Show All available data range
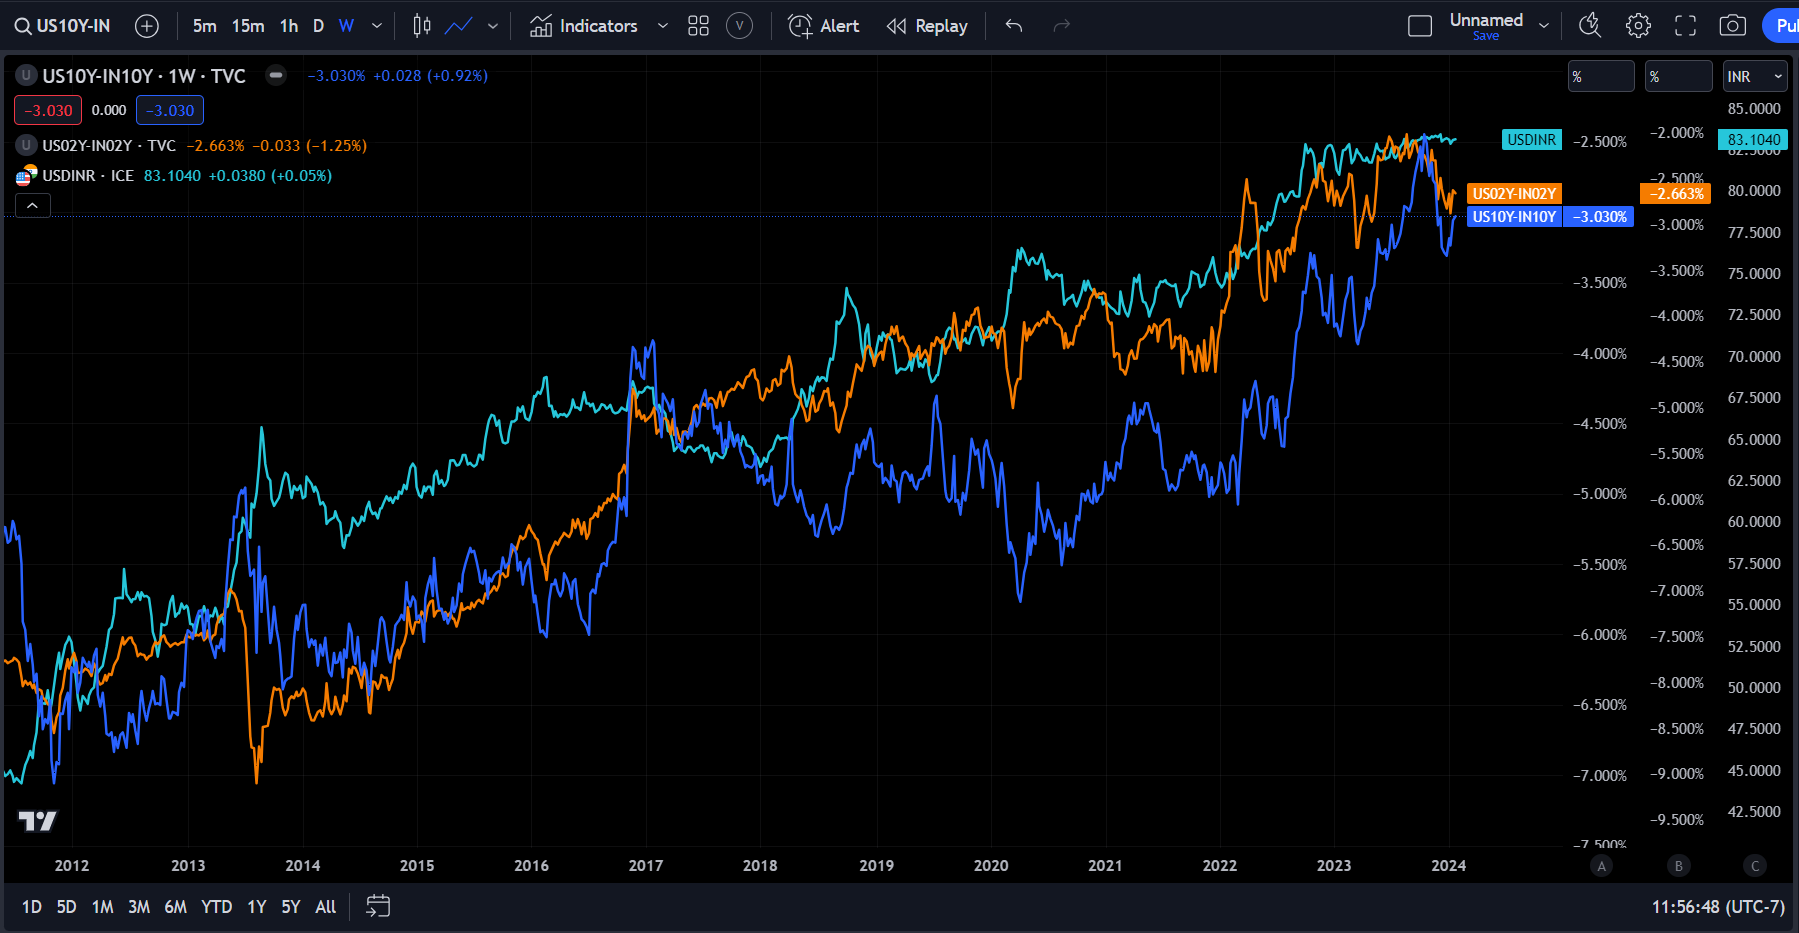The height and width of the screenshot is (933, 1799). (x=326, y=907)
